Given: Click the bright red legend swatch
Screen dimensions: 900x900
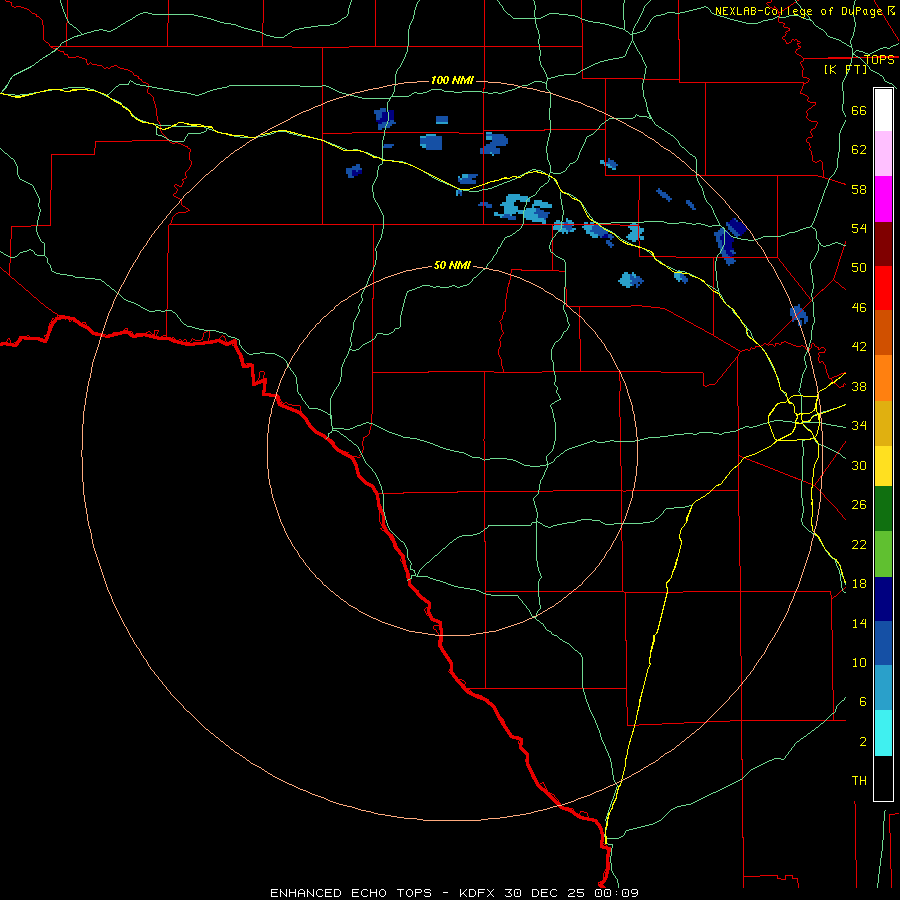Looking at the screenshot, I should 883,288.
